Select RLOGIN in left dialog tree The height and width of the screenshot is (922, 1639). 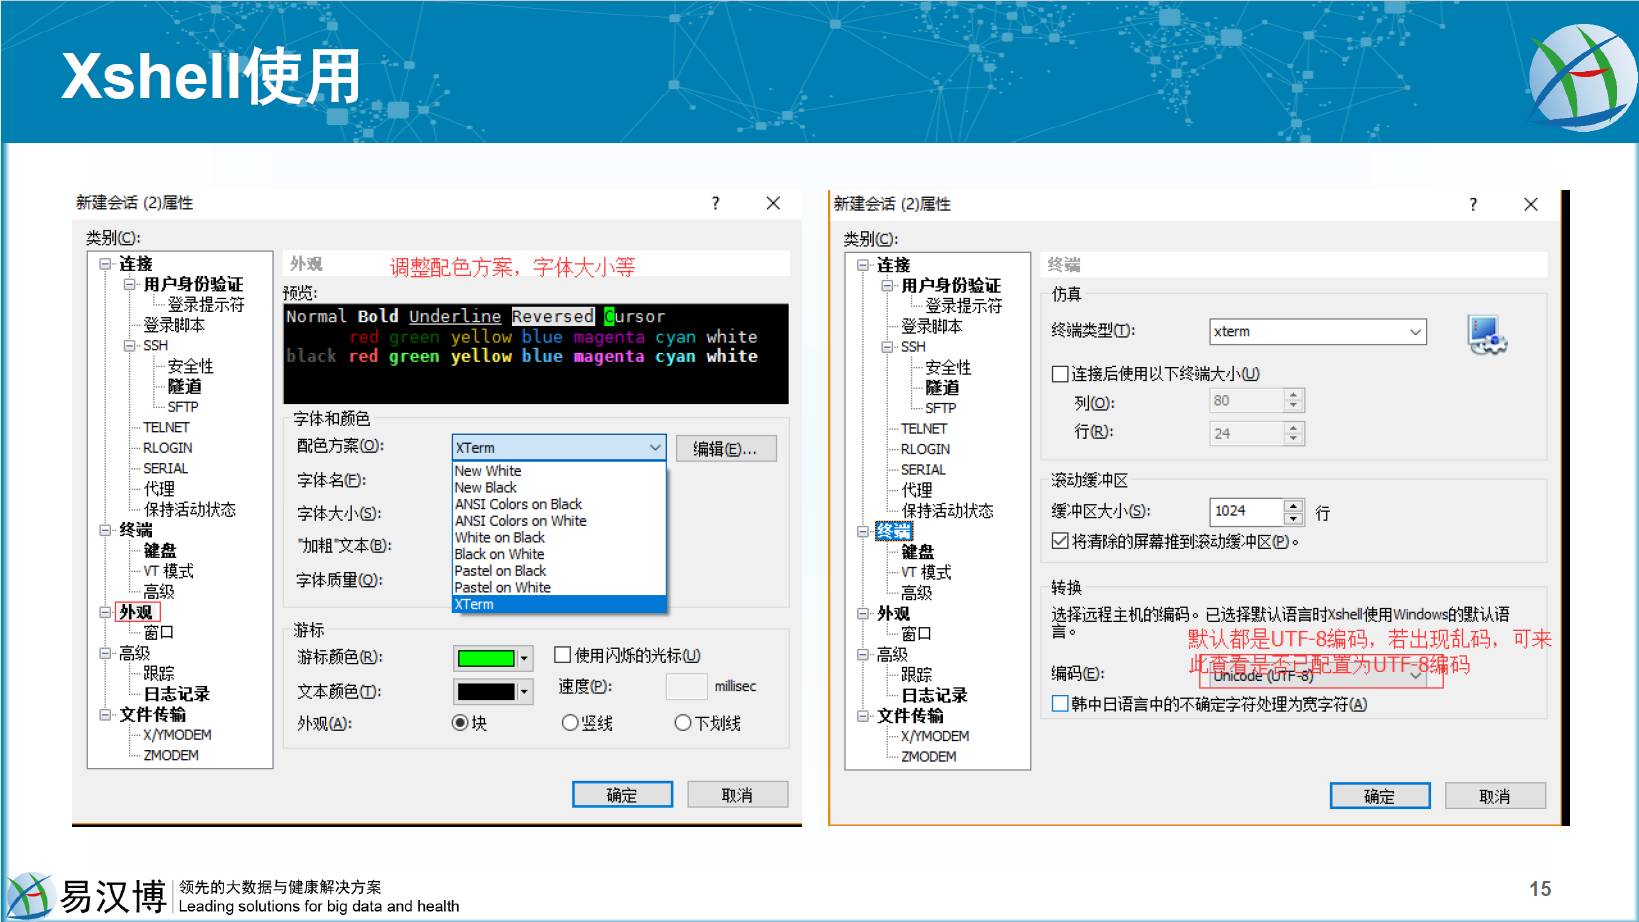pos(168,448)
